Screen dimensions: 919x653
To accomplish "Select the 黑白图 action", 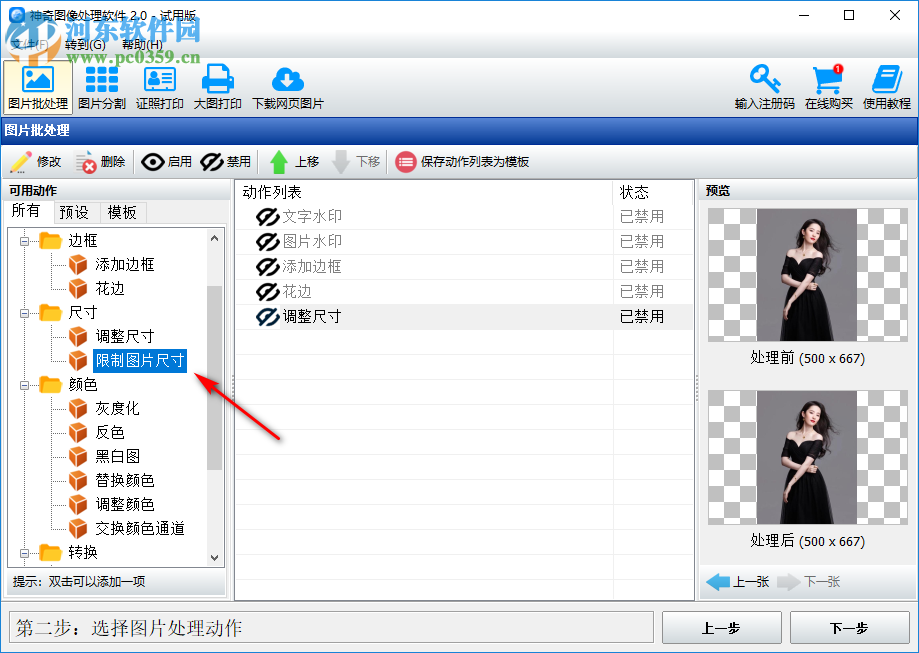I will pyautogui.click(x=117, y=456).
